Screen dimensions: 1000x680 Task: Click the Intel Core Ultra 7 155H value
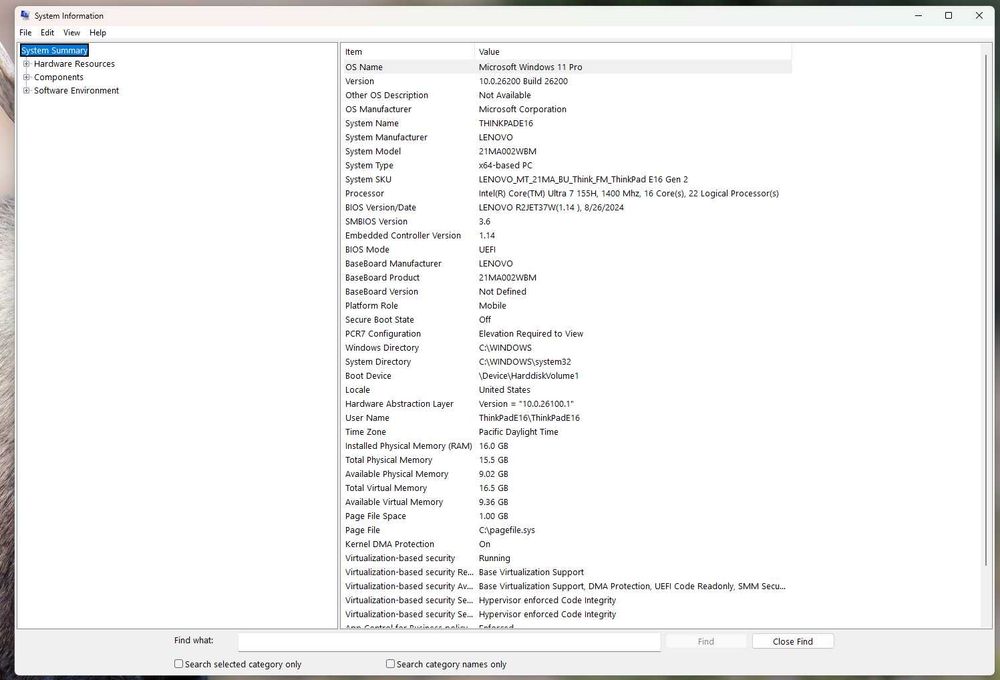coord(628,193)
